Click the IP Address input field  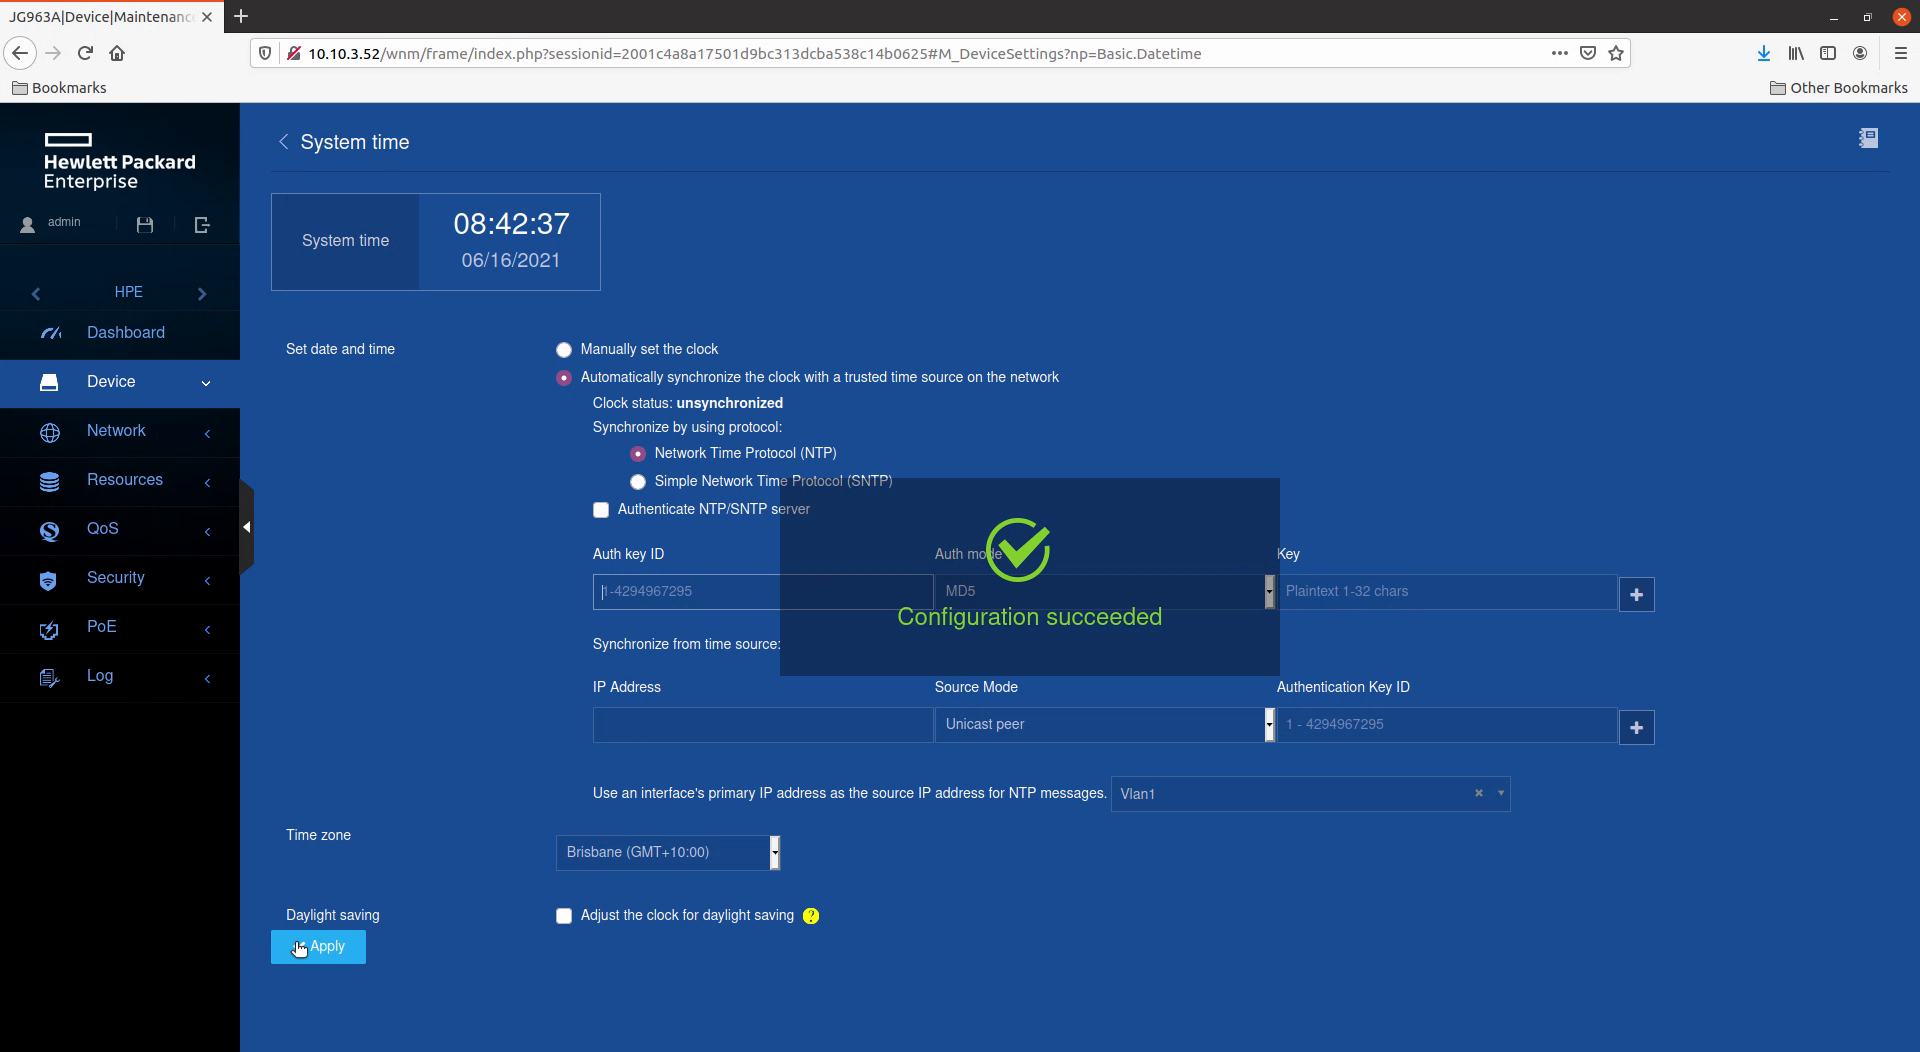(x=762, y=725)
